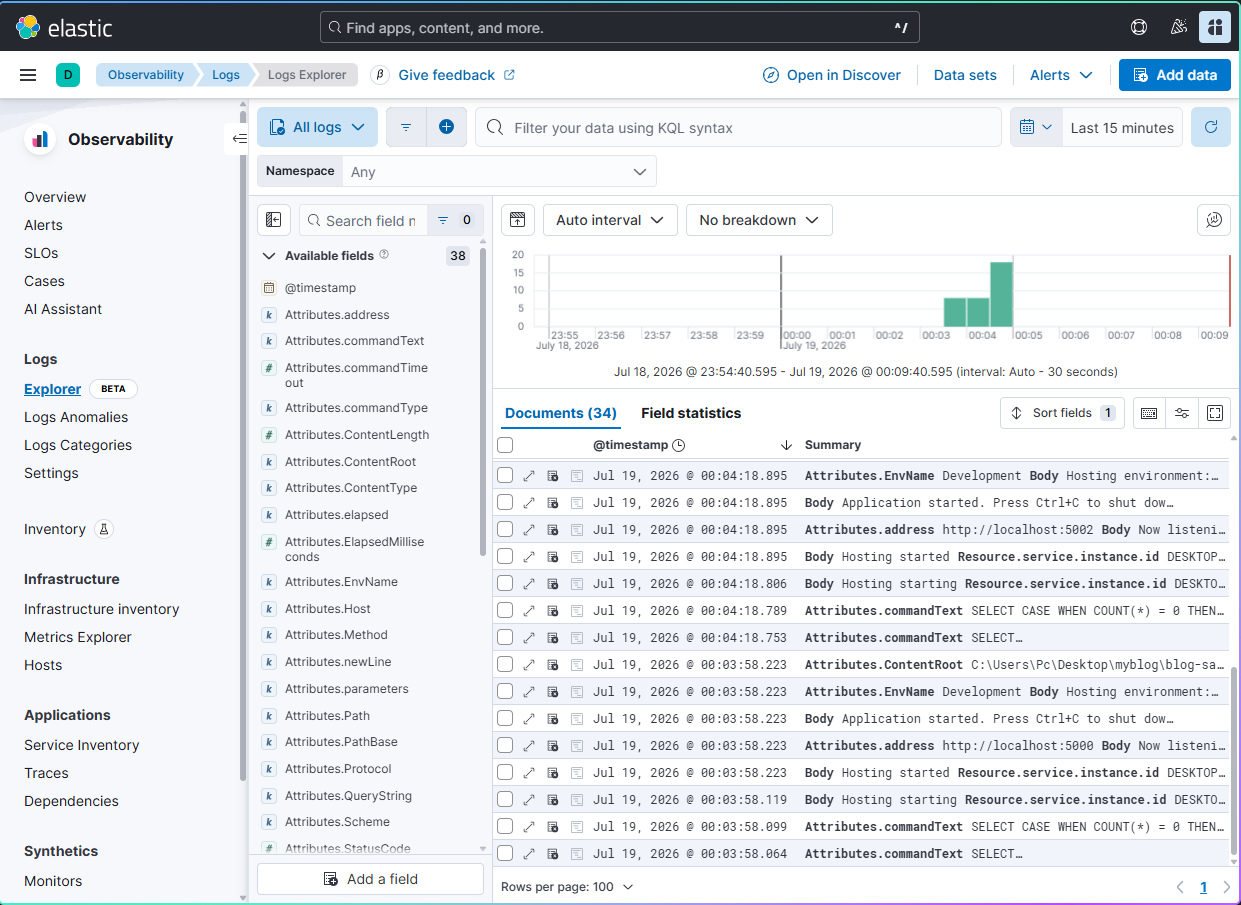Open the Auto interval dropdown

coord(610,220)
